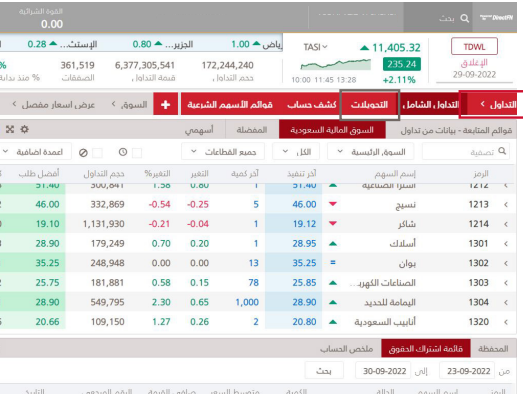The width and height of the screenshot is (523, 394).
Task: Click volume 549,795 for اليمامة للحديد
Action: coord(107,302)
